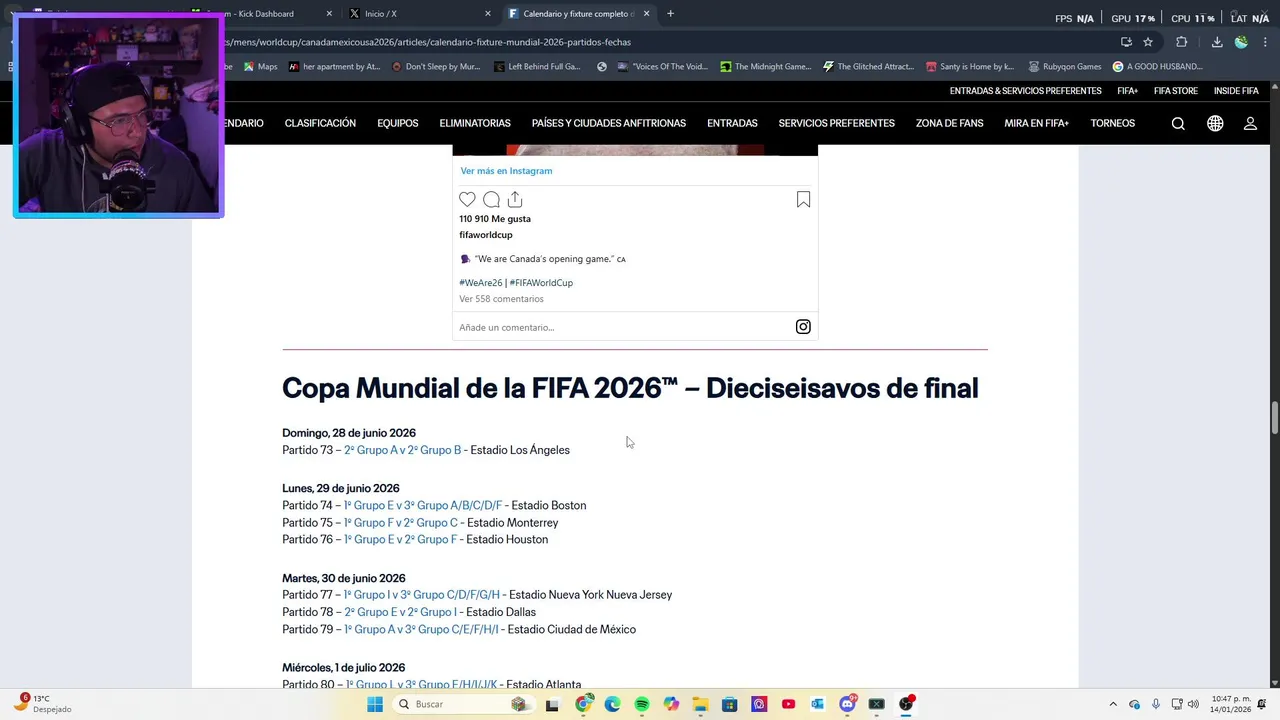Open Spotify from the taskbar
Viewport: 1280px width, 720px height.
point(642,704)
